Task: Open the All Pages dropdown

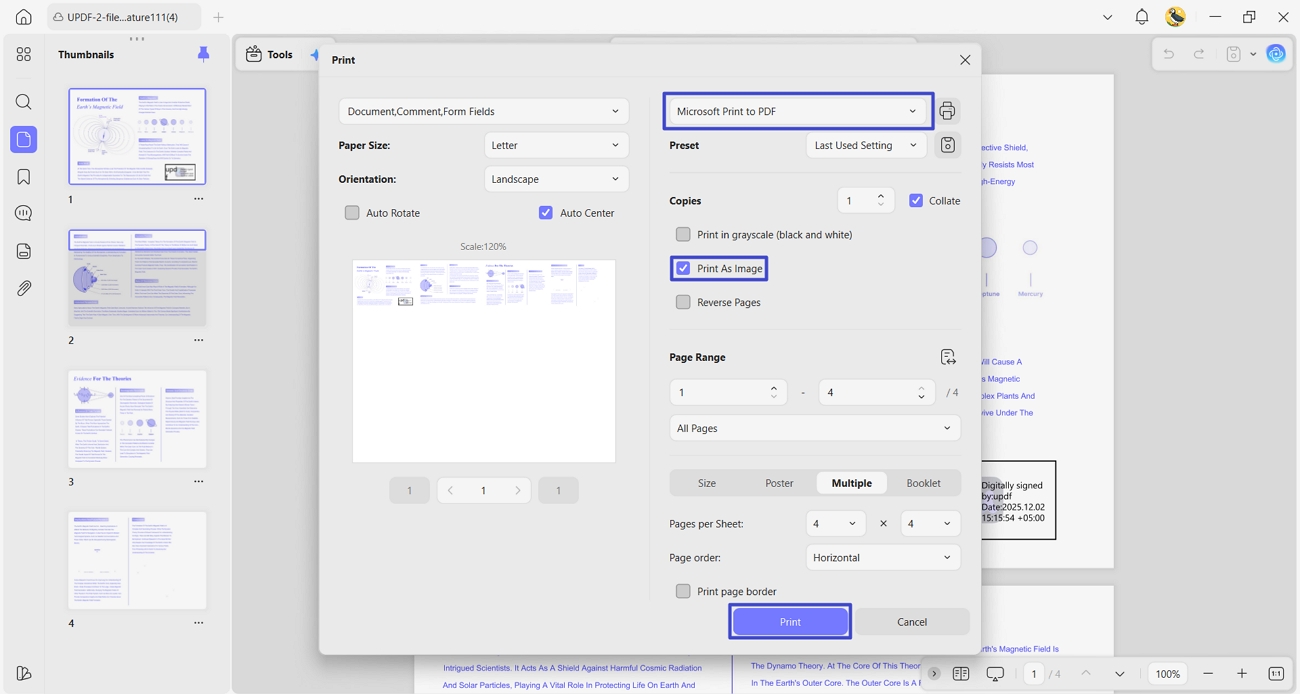Action: point(815,428)
